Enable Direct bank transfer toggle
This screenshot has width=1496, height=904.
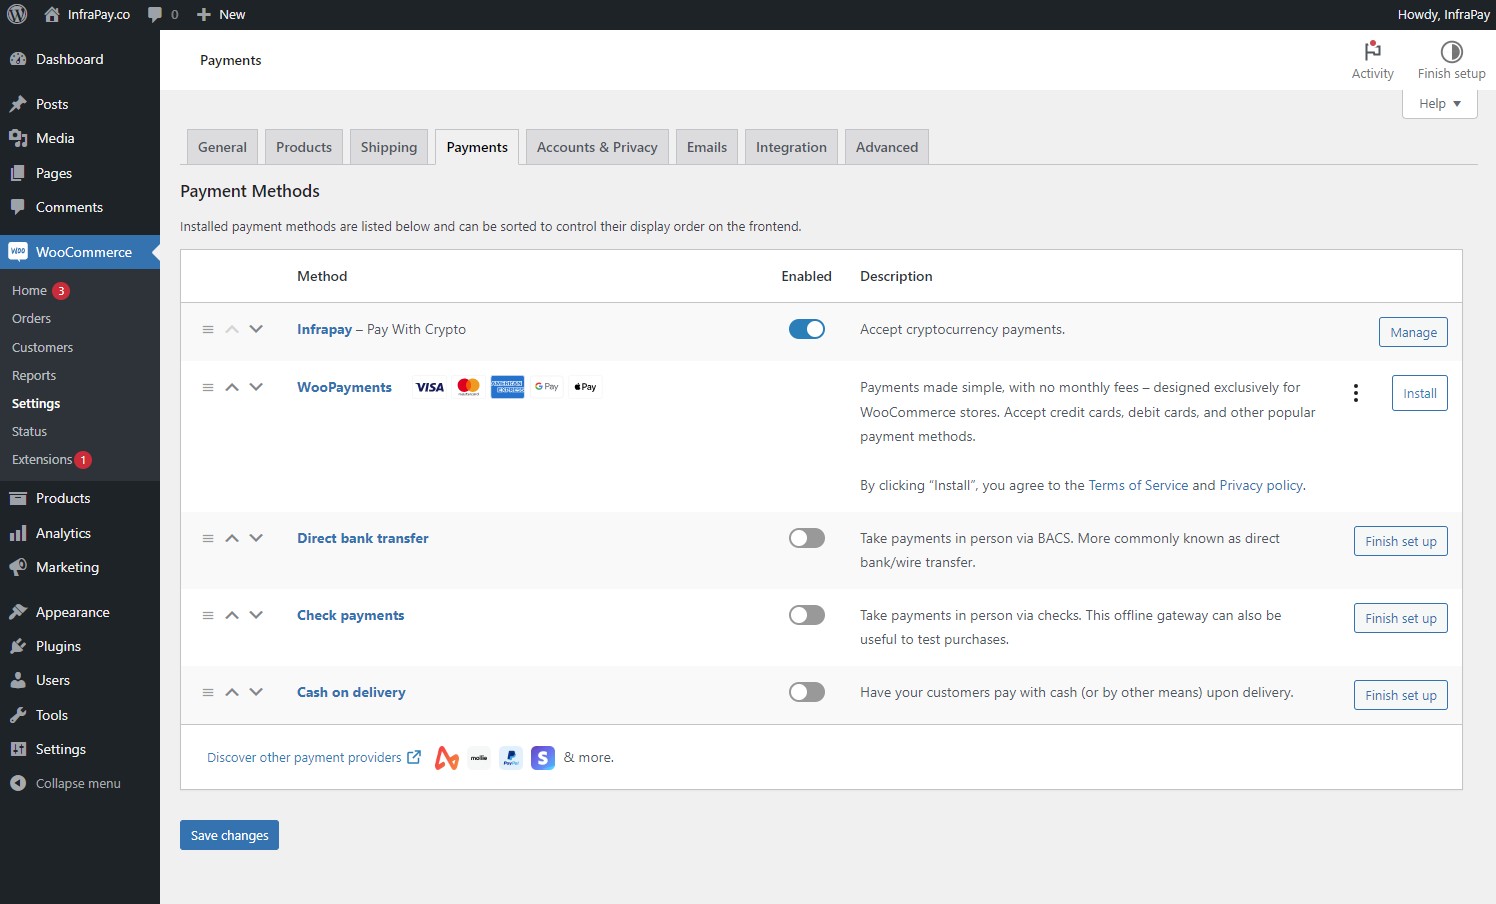tap(807, 538)
